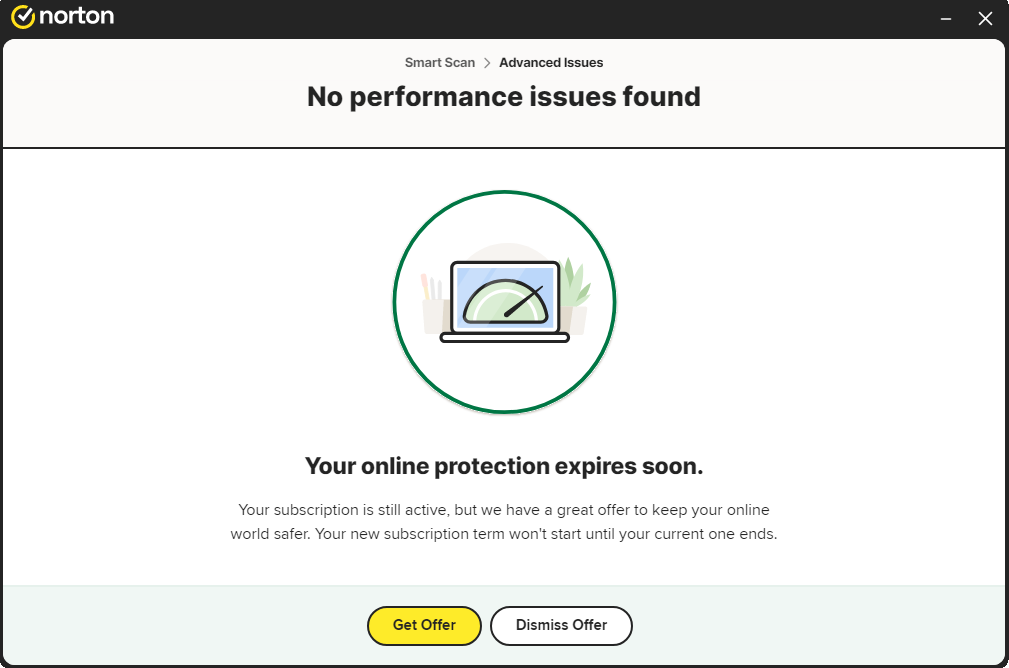Click the norton wordmark in title bar
1009x668 pixels.
(77, 15)
